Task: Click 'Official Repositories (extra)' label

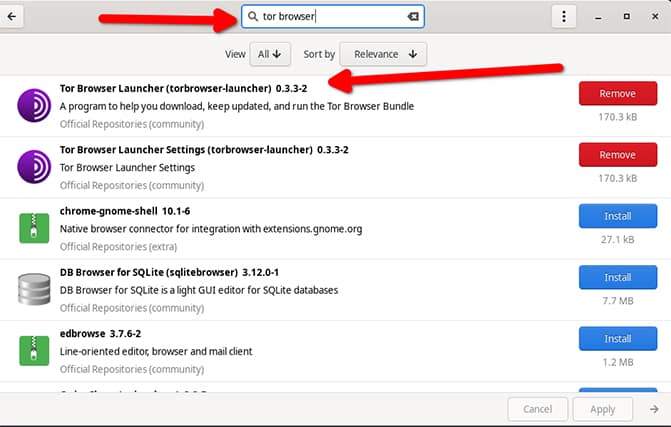Action: pyautogui.click(x=119, y=247)
